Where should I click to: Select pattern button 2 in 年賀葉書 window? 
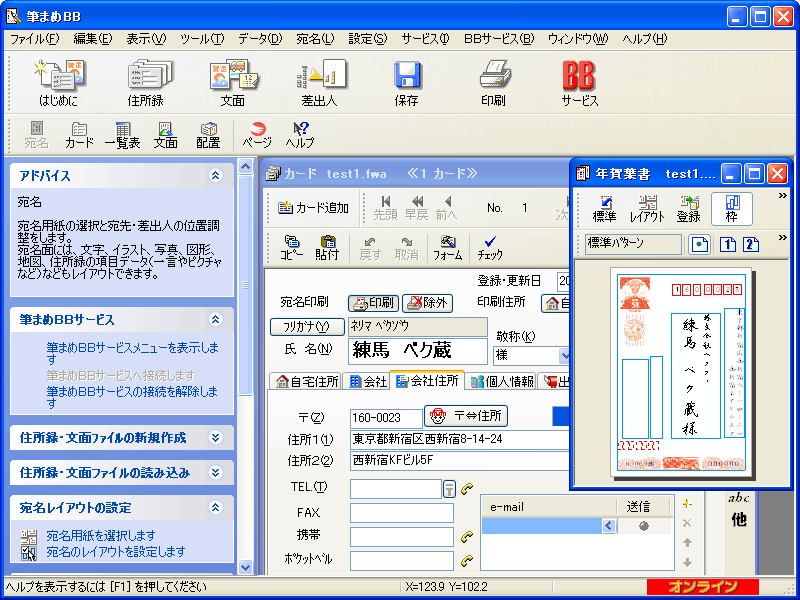point(751,244)
